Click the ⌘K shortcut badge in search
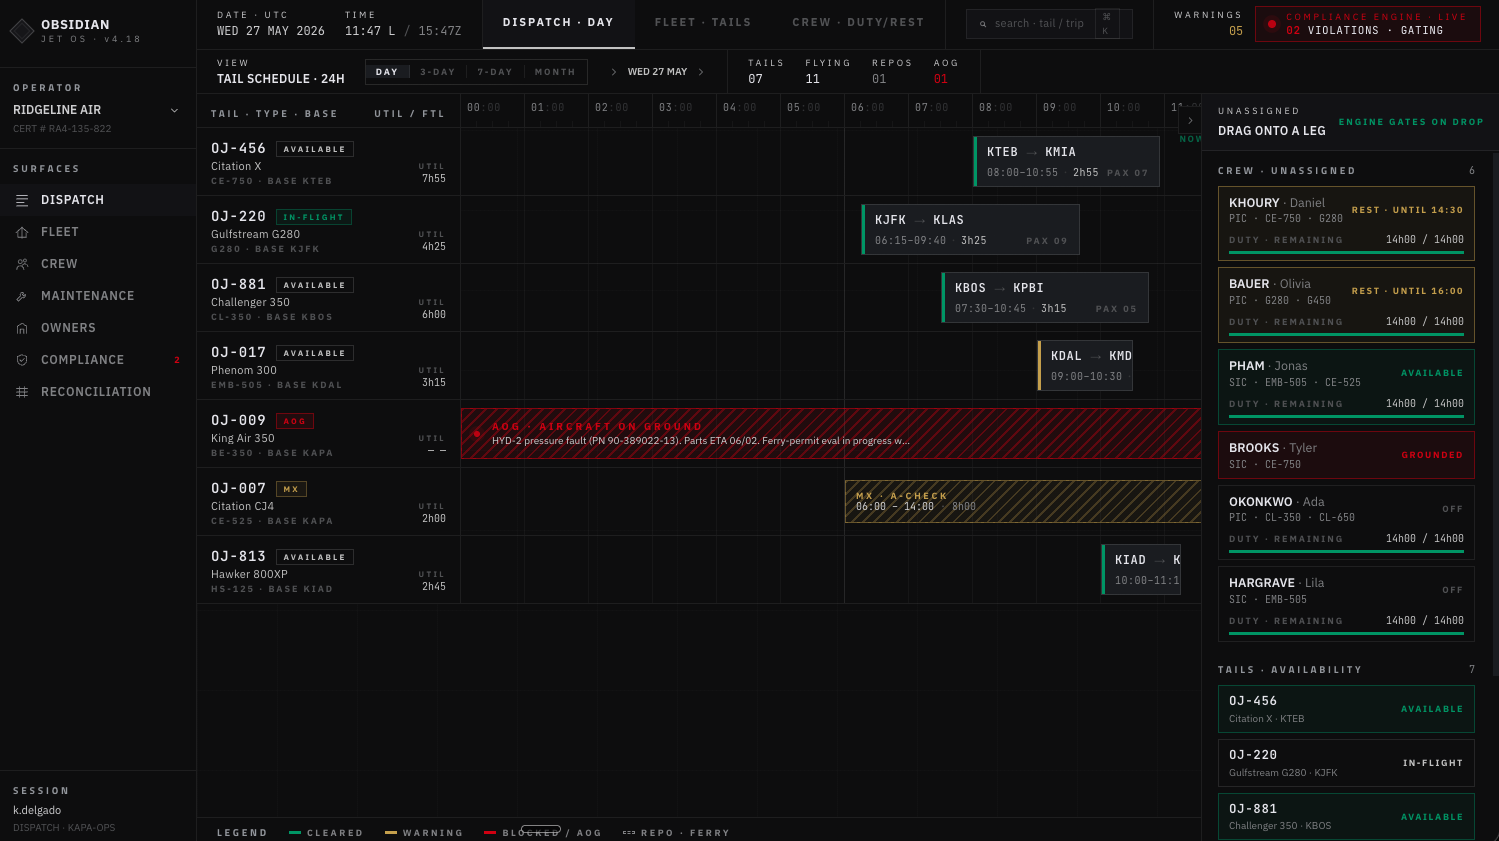Image resolution: width=1499 pixels, height=841 pixels. pos(1106,24)
